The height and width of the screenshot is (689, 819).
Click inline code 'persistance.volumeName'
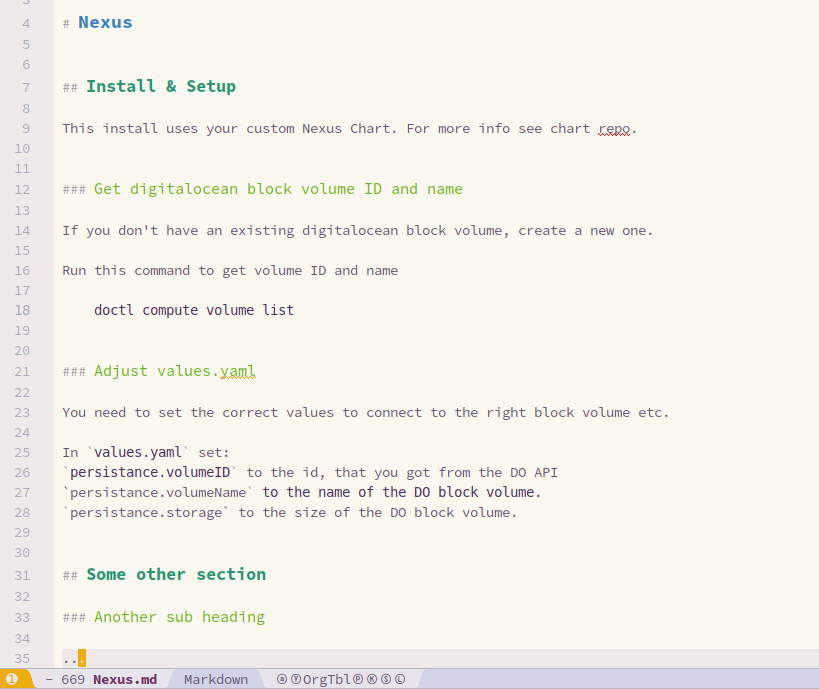tap(158, 493)
